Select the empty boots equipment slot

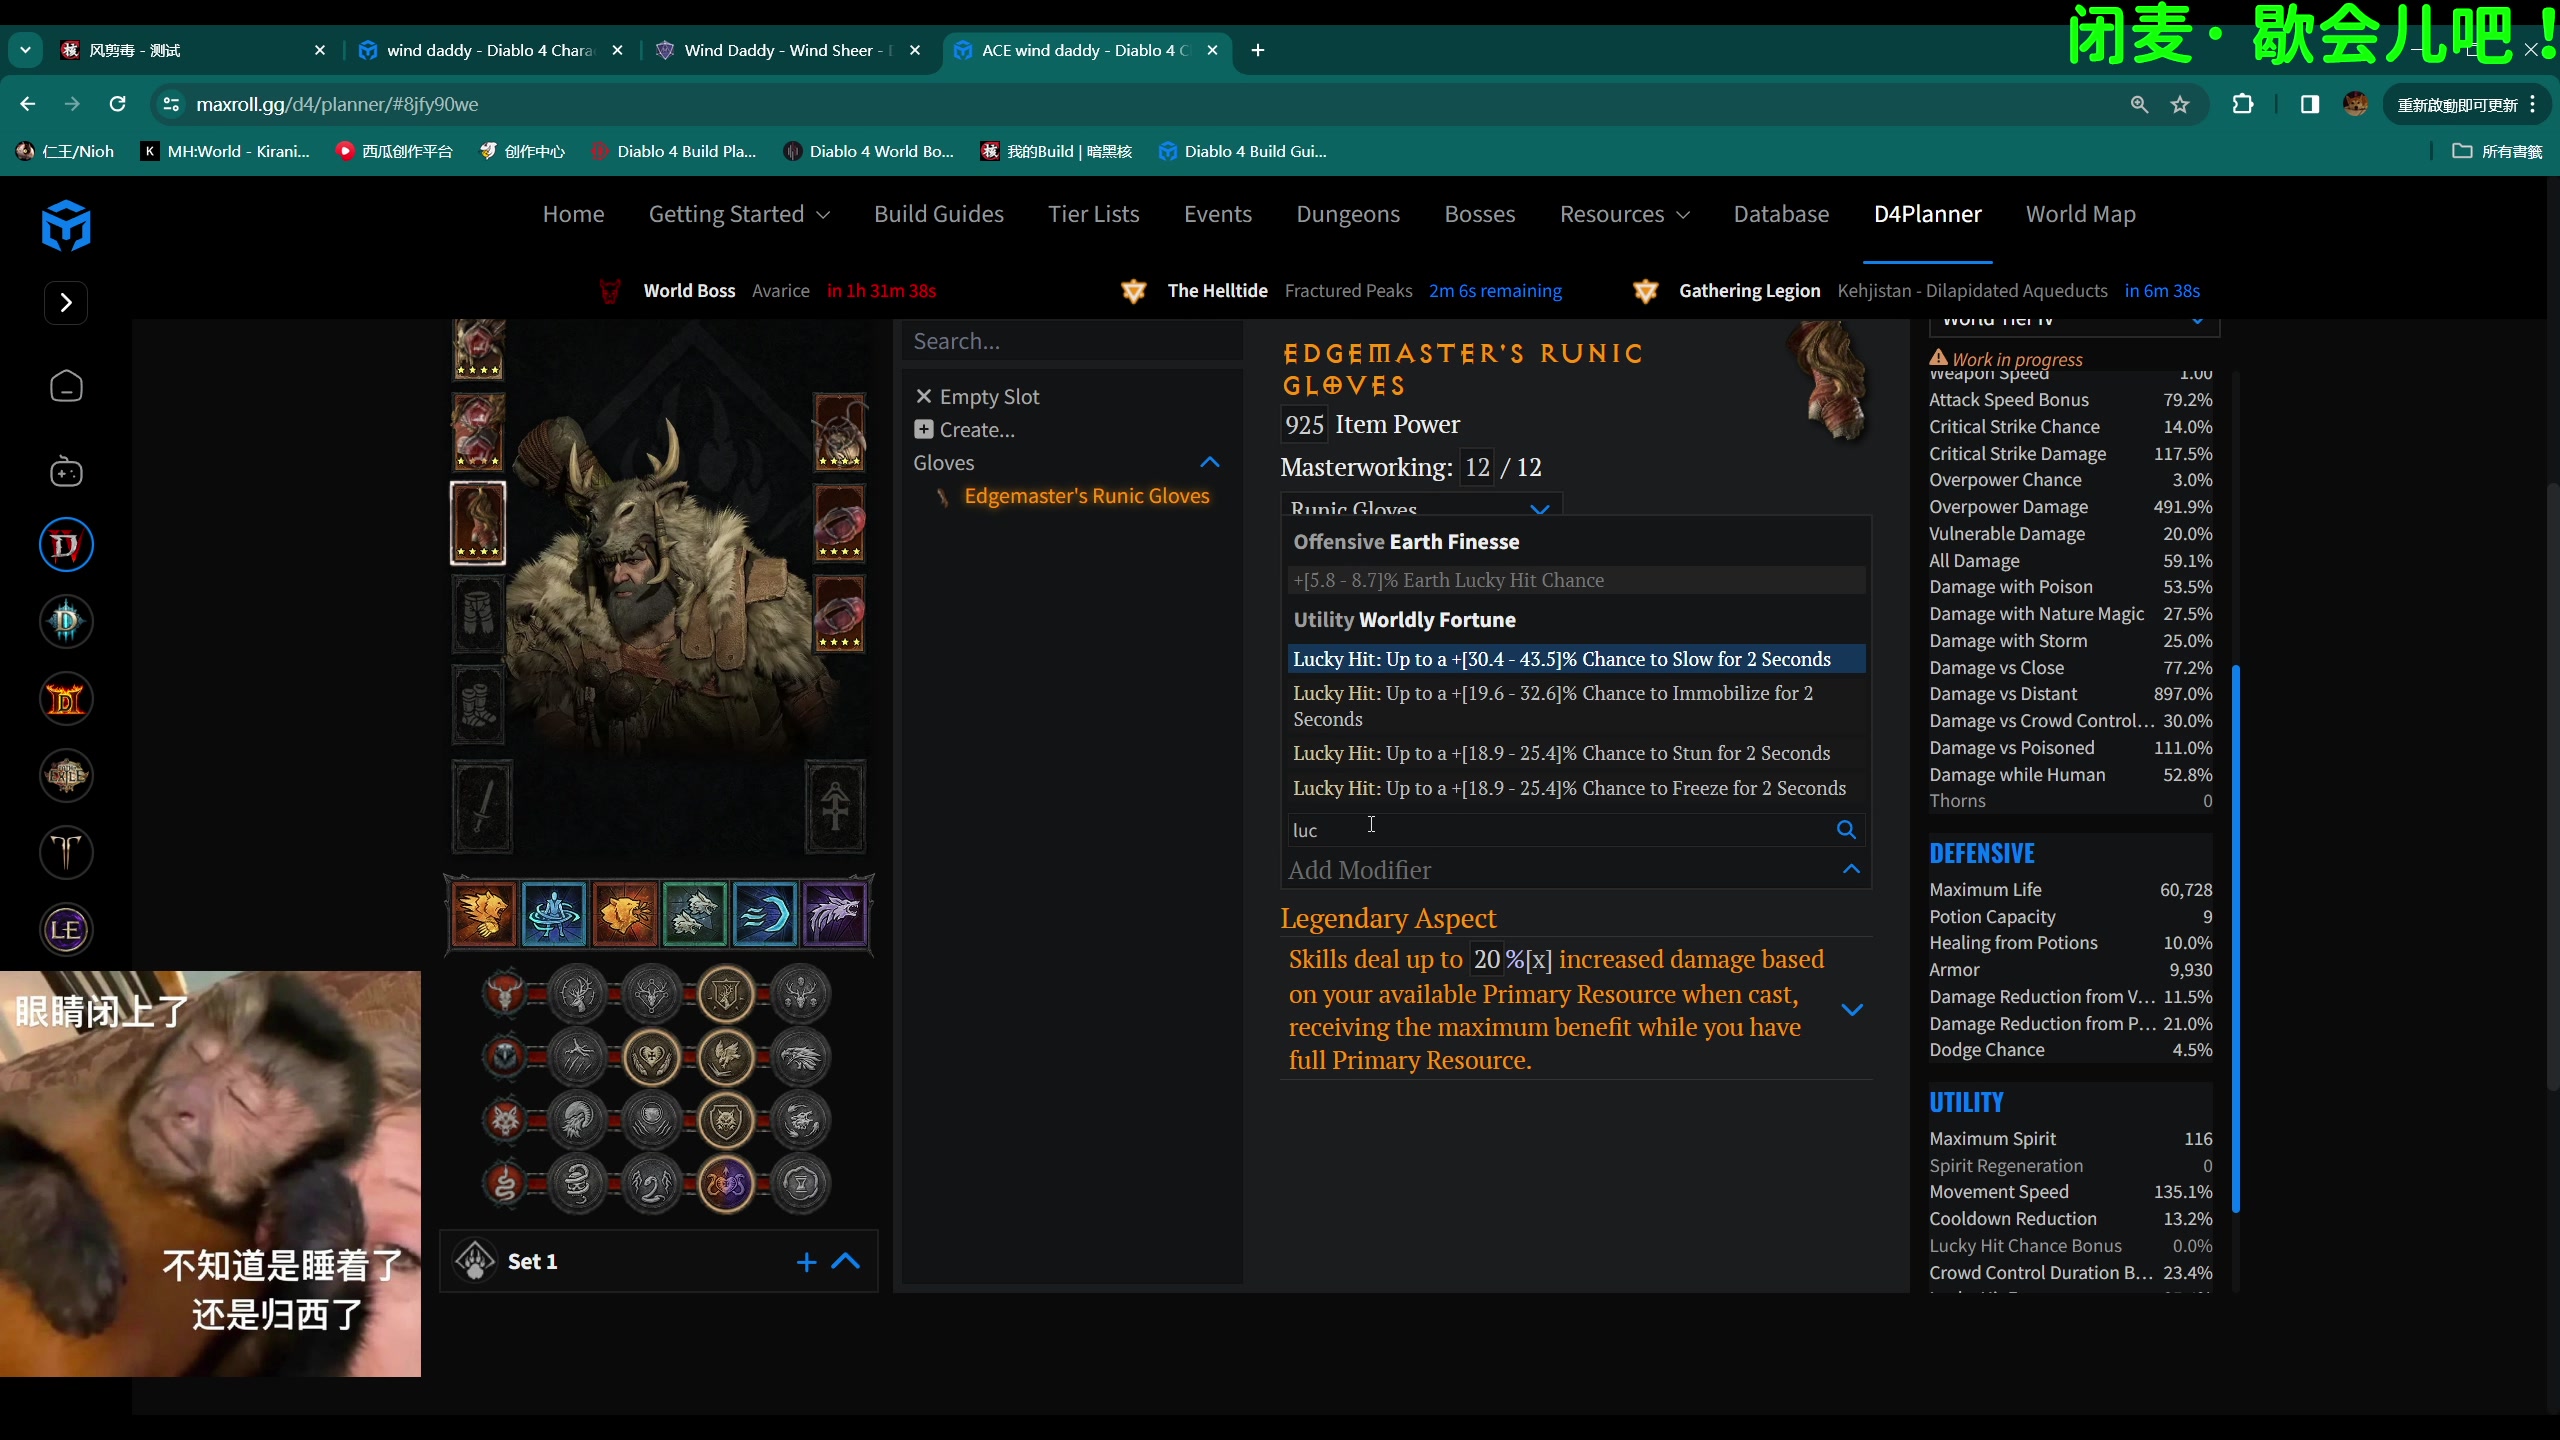(x=478, y=705)
